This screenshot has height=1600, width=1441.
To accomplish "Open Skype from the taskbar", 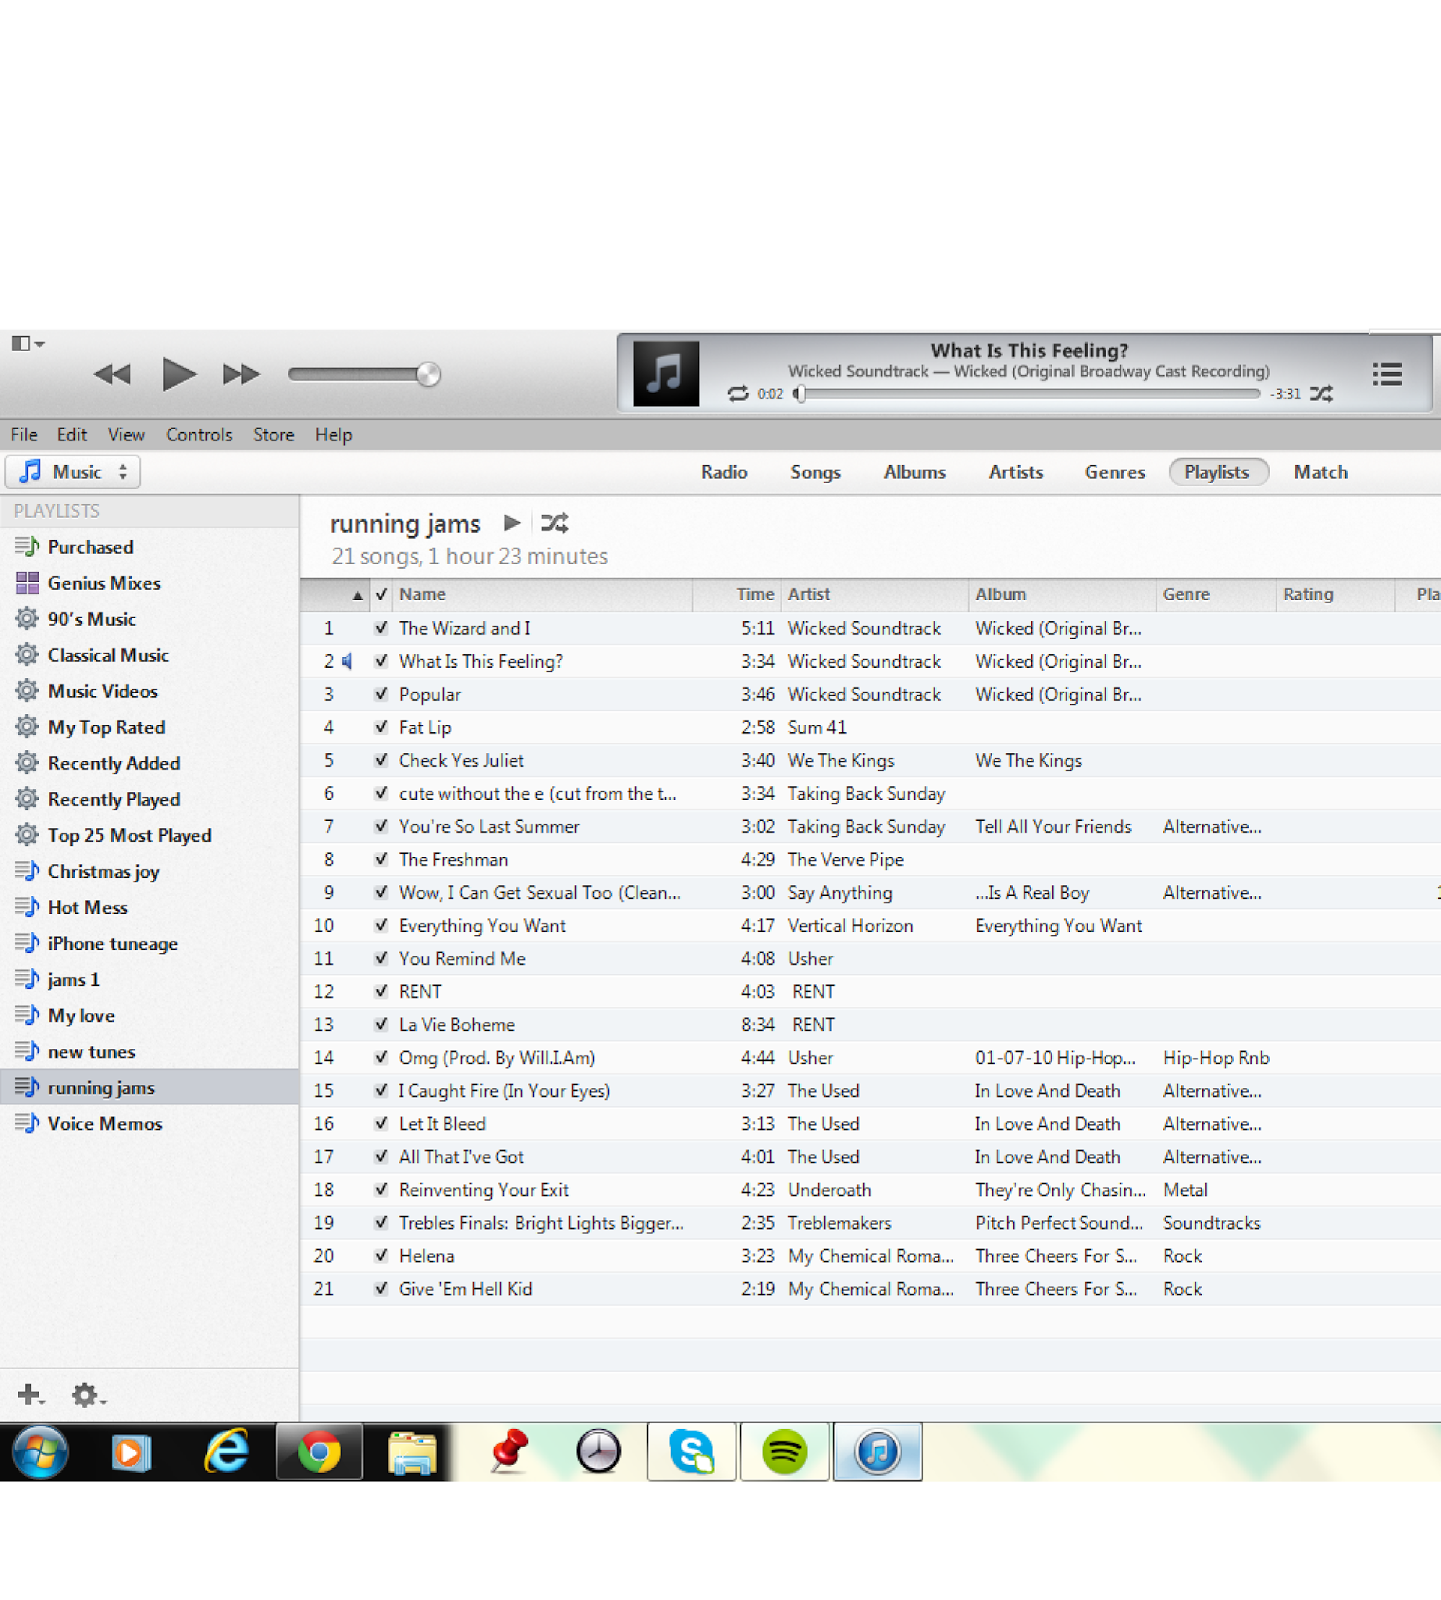I will tap(692, 1452).
